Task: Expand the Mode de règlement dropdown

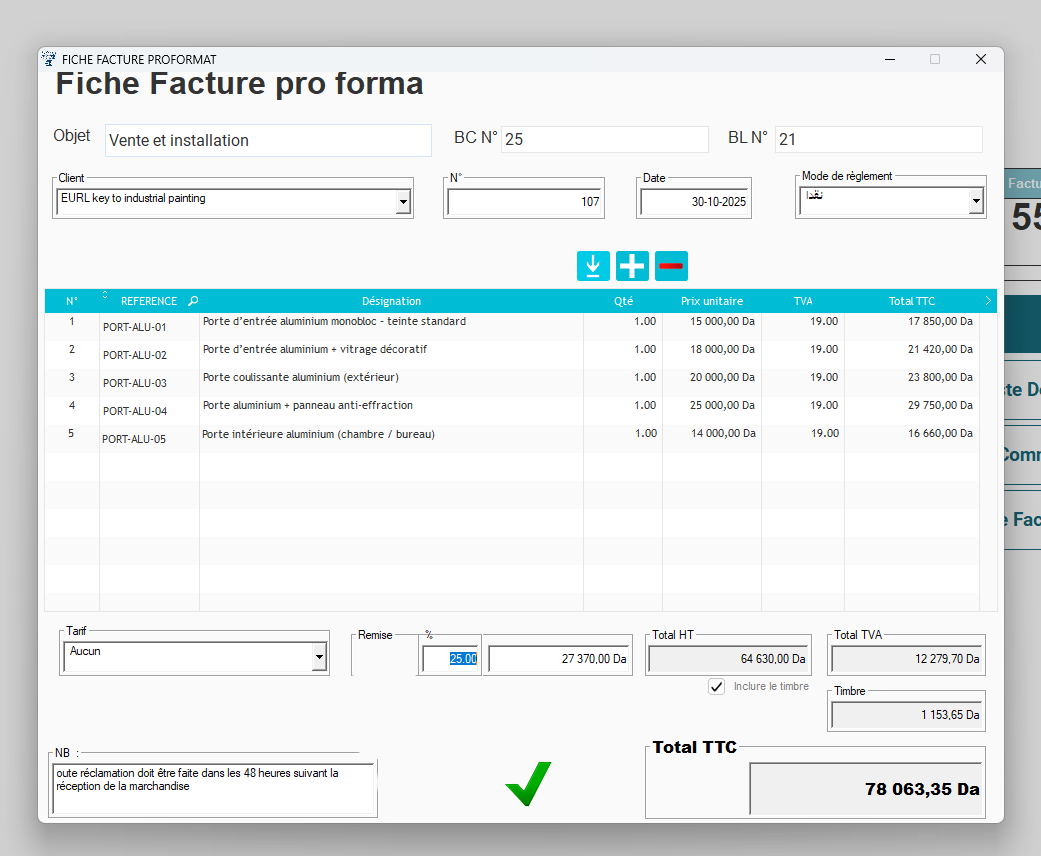Action: pyautogui.click(x=976, y=200)
